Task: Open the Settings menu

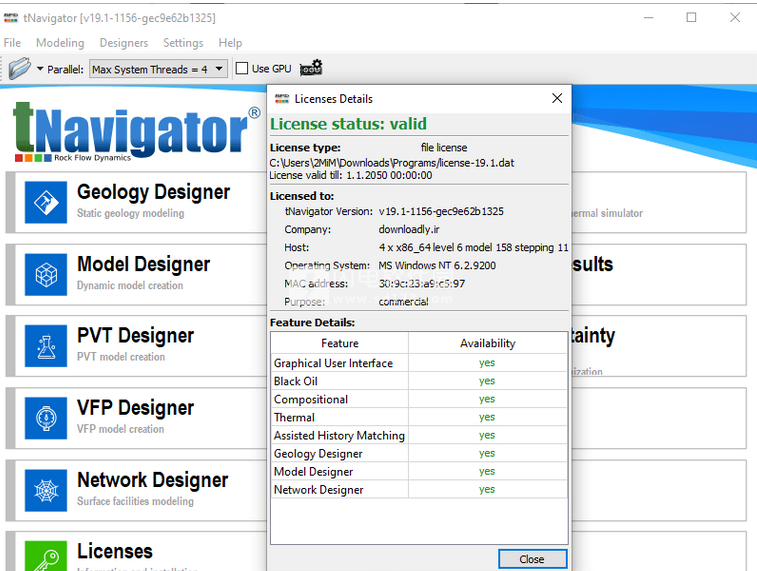Action: pyautogui.click(x=183, y=43)
